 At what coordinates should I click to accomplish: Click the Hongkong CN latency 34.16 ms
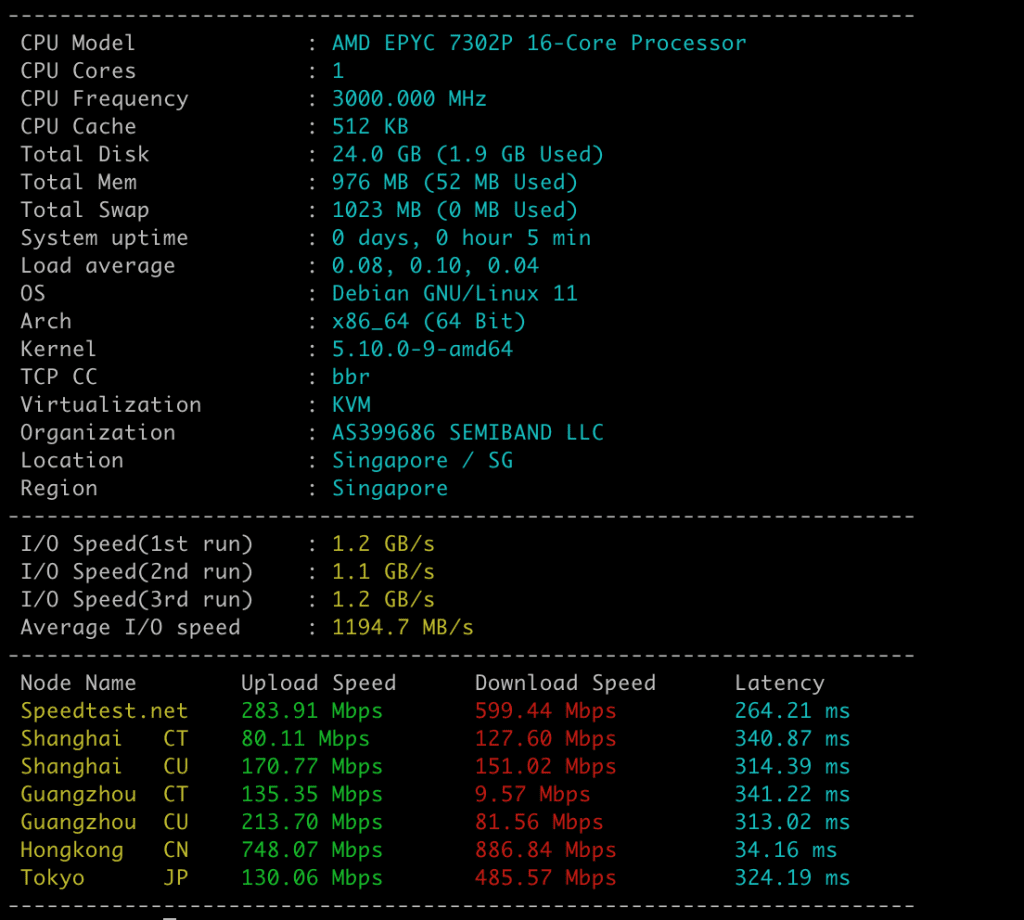pyautogui.click(x=785, y=851)
